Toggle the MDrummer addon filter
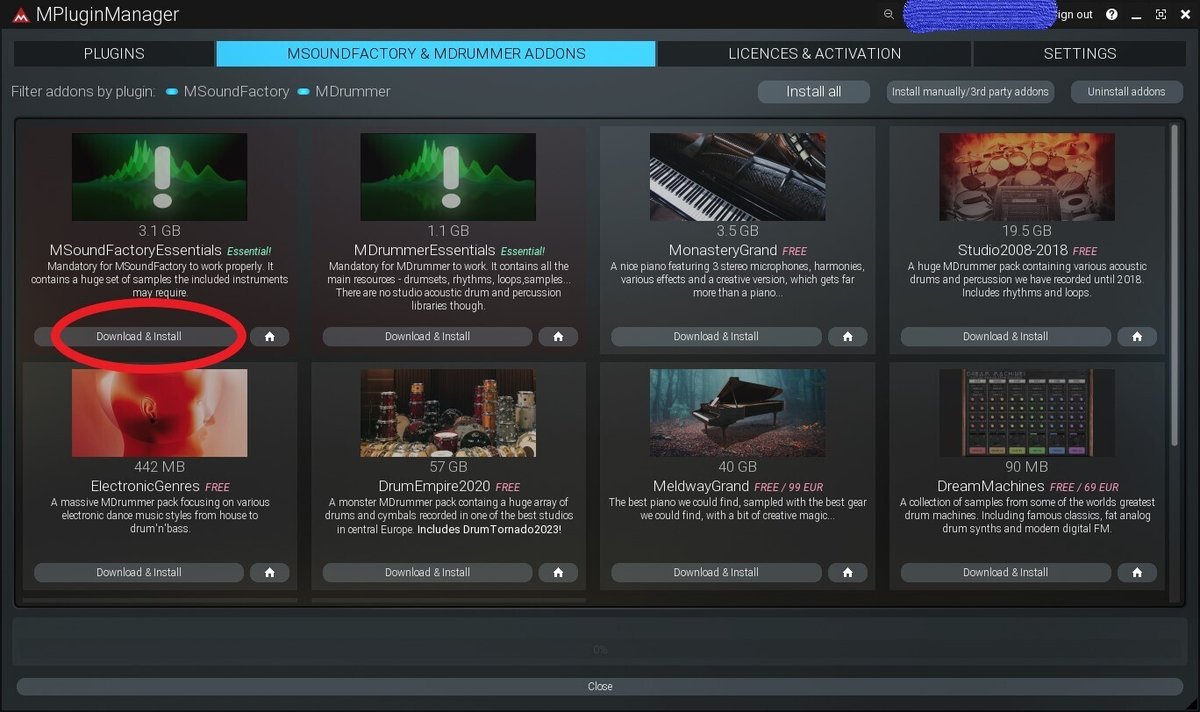Image resolution: width=1200 pixels, height=712 pixels. point(344,91)
